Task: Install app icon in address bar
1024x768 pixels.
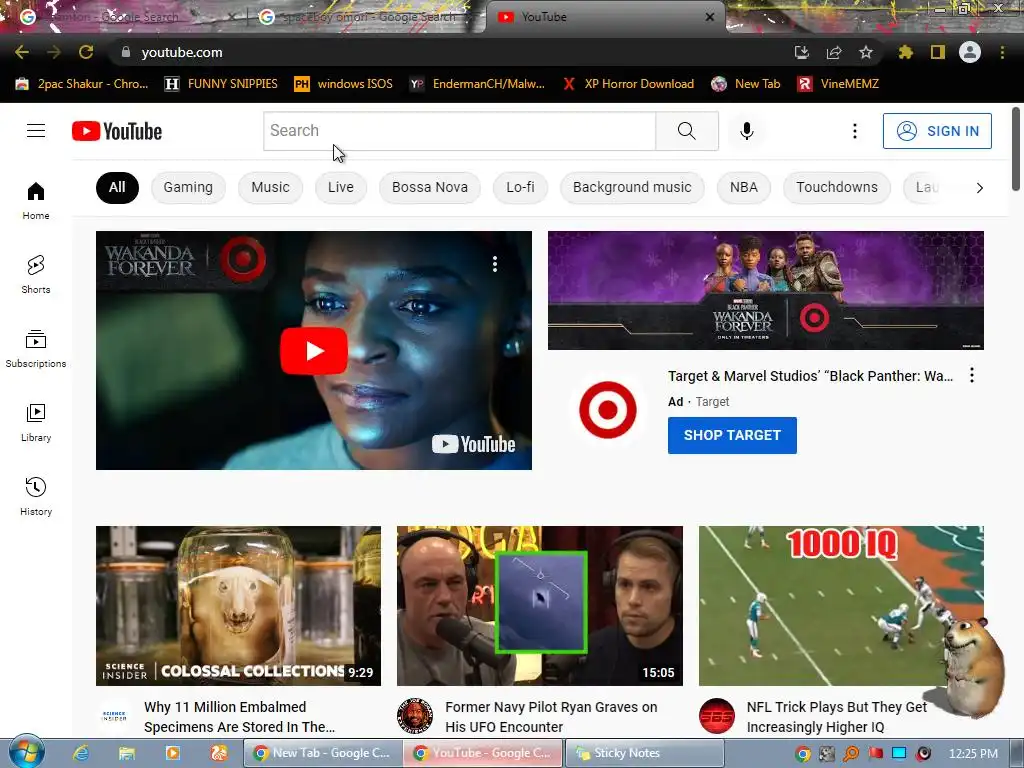Action: point(801,52)
